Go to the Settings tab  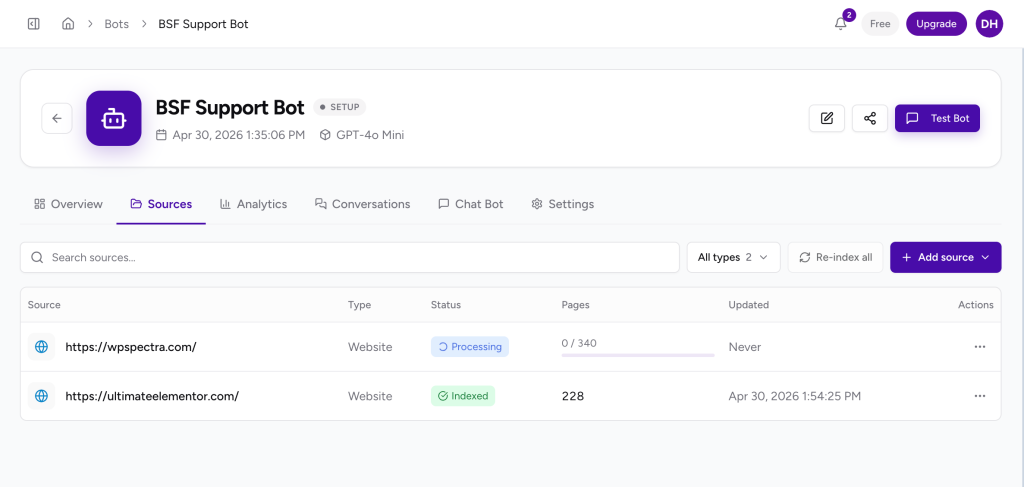click(562, 204)
